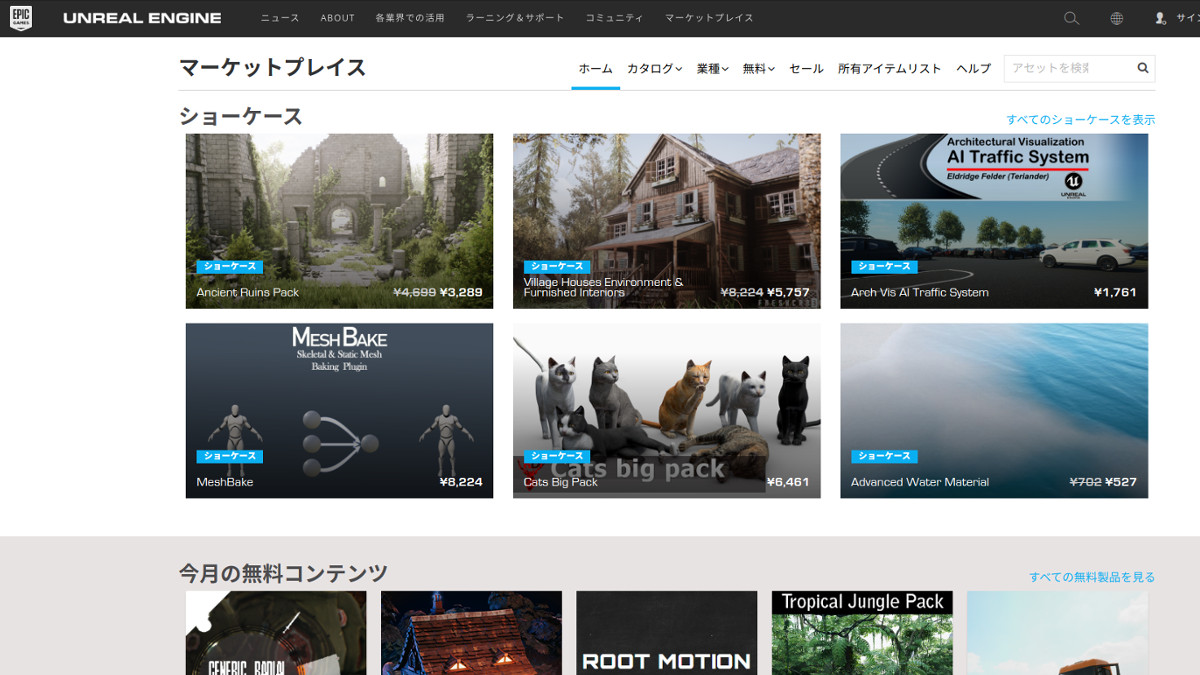Open Tropical Jungle Pack free thumbnail

[862, 633]
